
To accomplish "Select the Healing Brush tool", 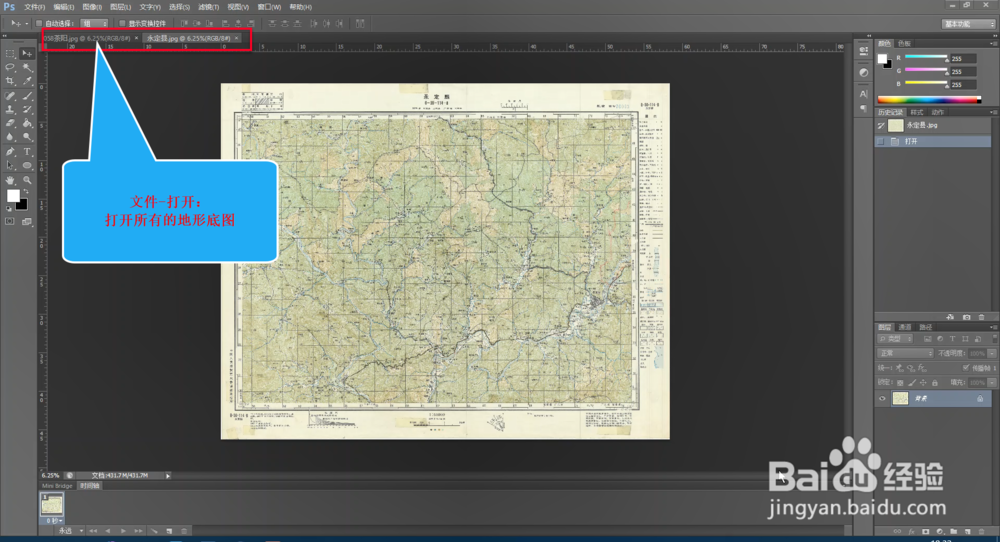I will tap(10, 96).
